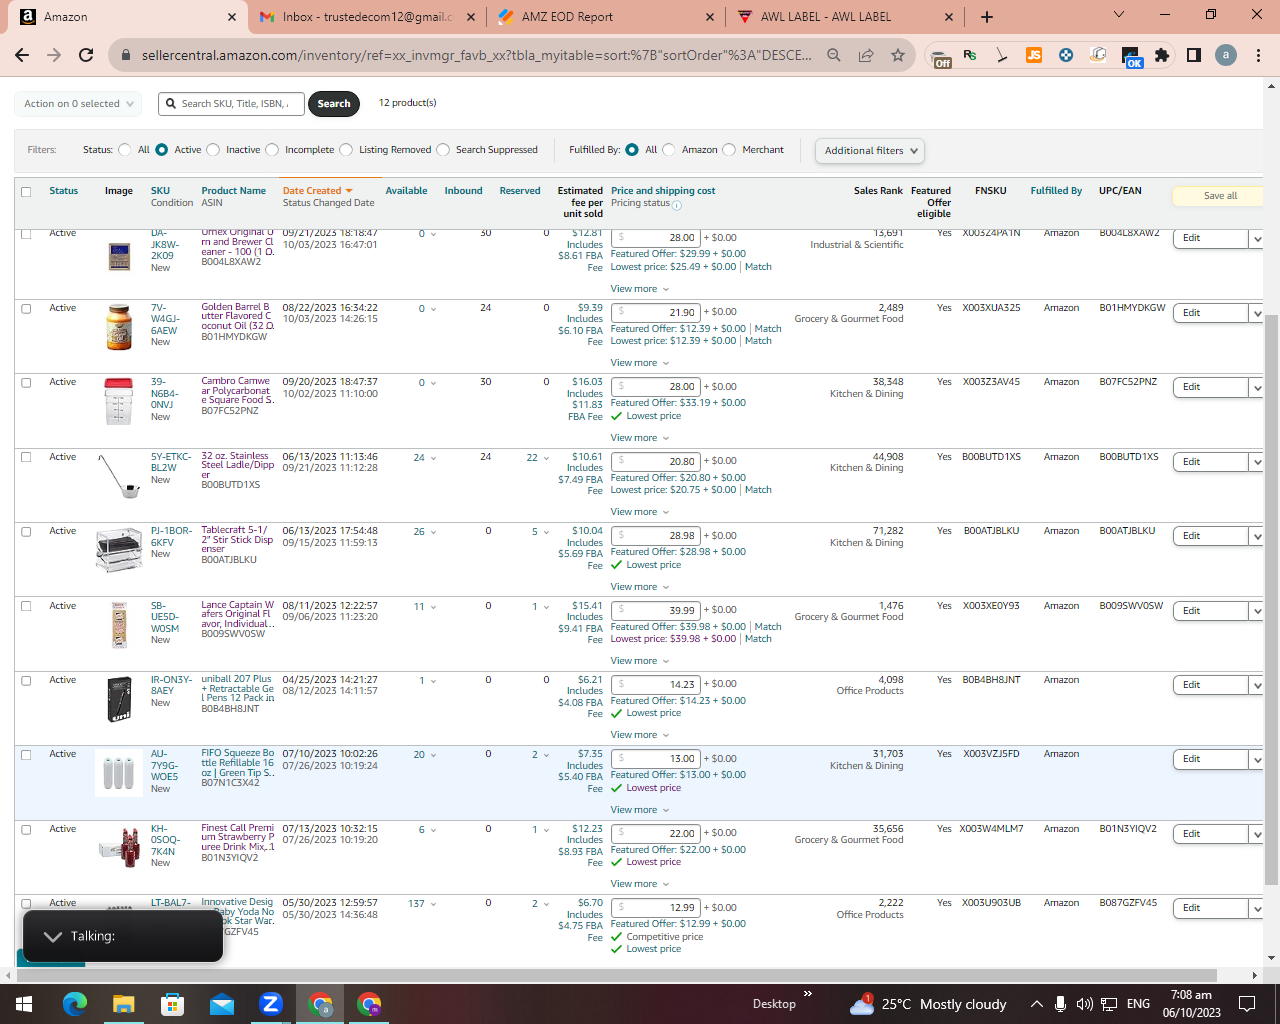Screen dimensions: 1280x1024
Task: Click the volume icon in system tray
Action: (1084, 1003)
